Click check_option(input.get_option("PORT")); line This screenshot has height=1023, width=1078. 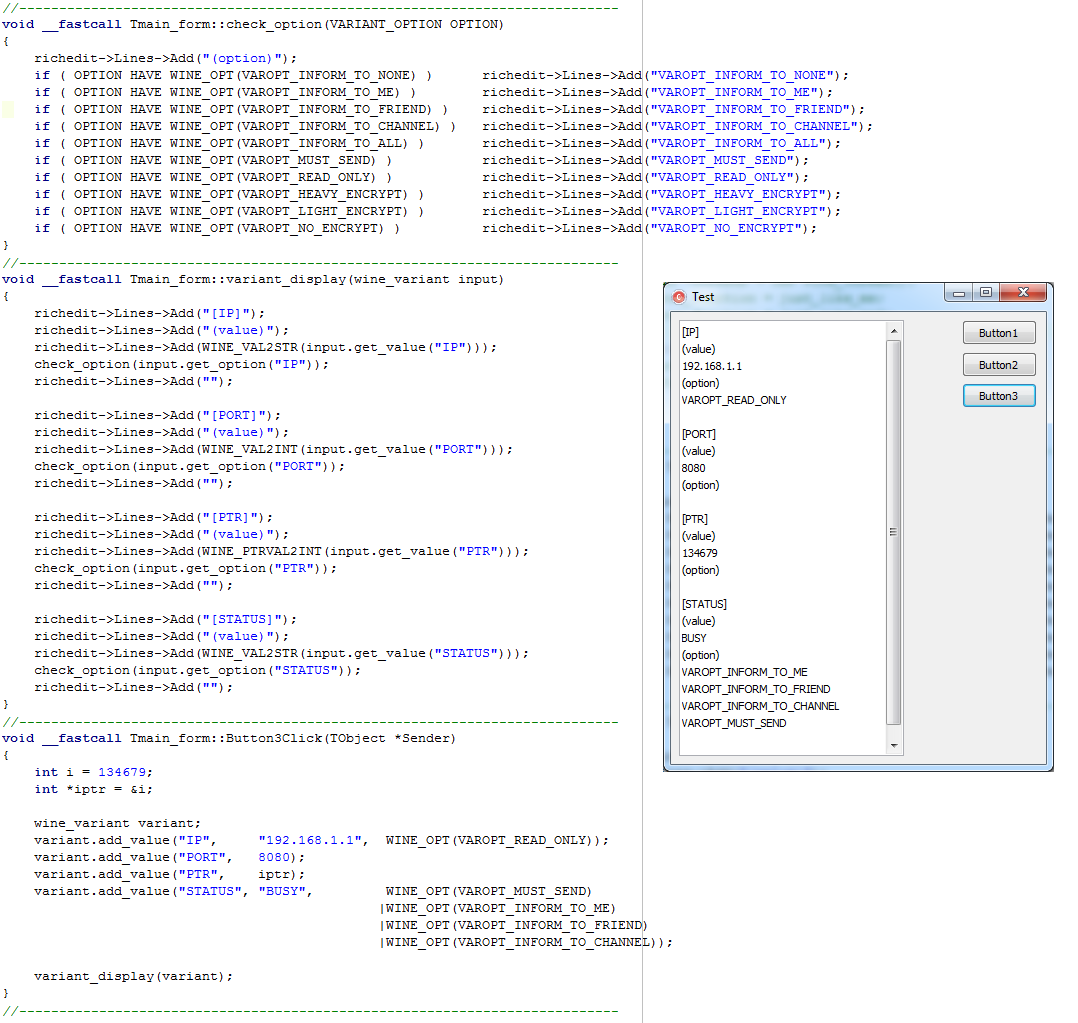click(190, 466)
